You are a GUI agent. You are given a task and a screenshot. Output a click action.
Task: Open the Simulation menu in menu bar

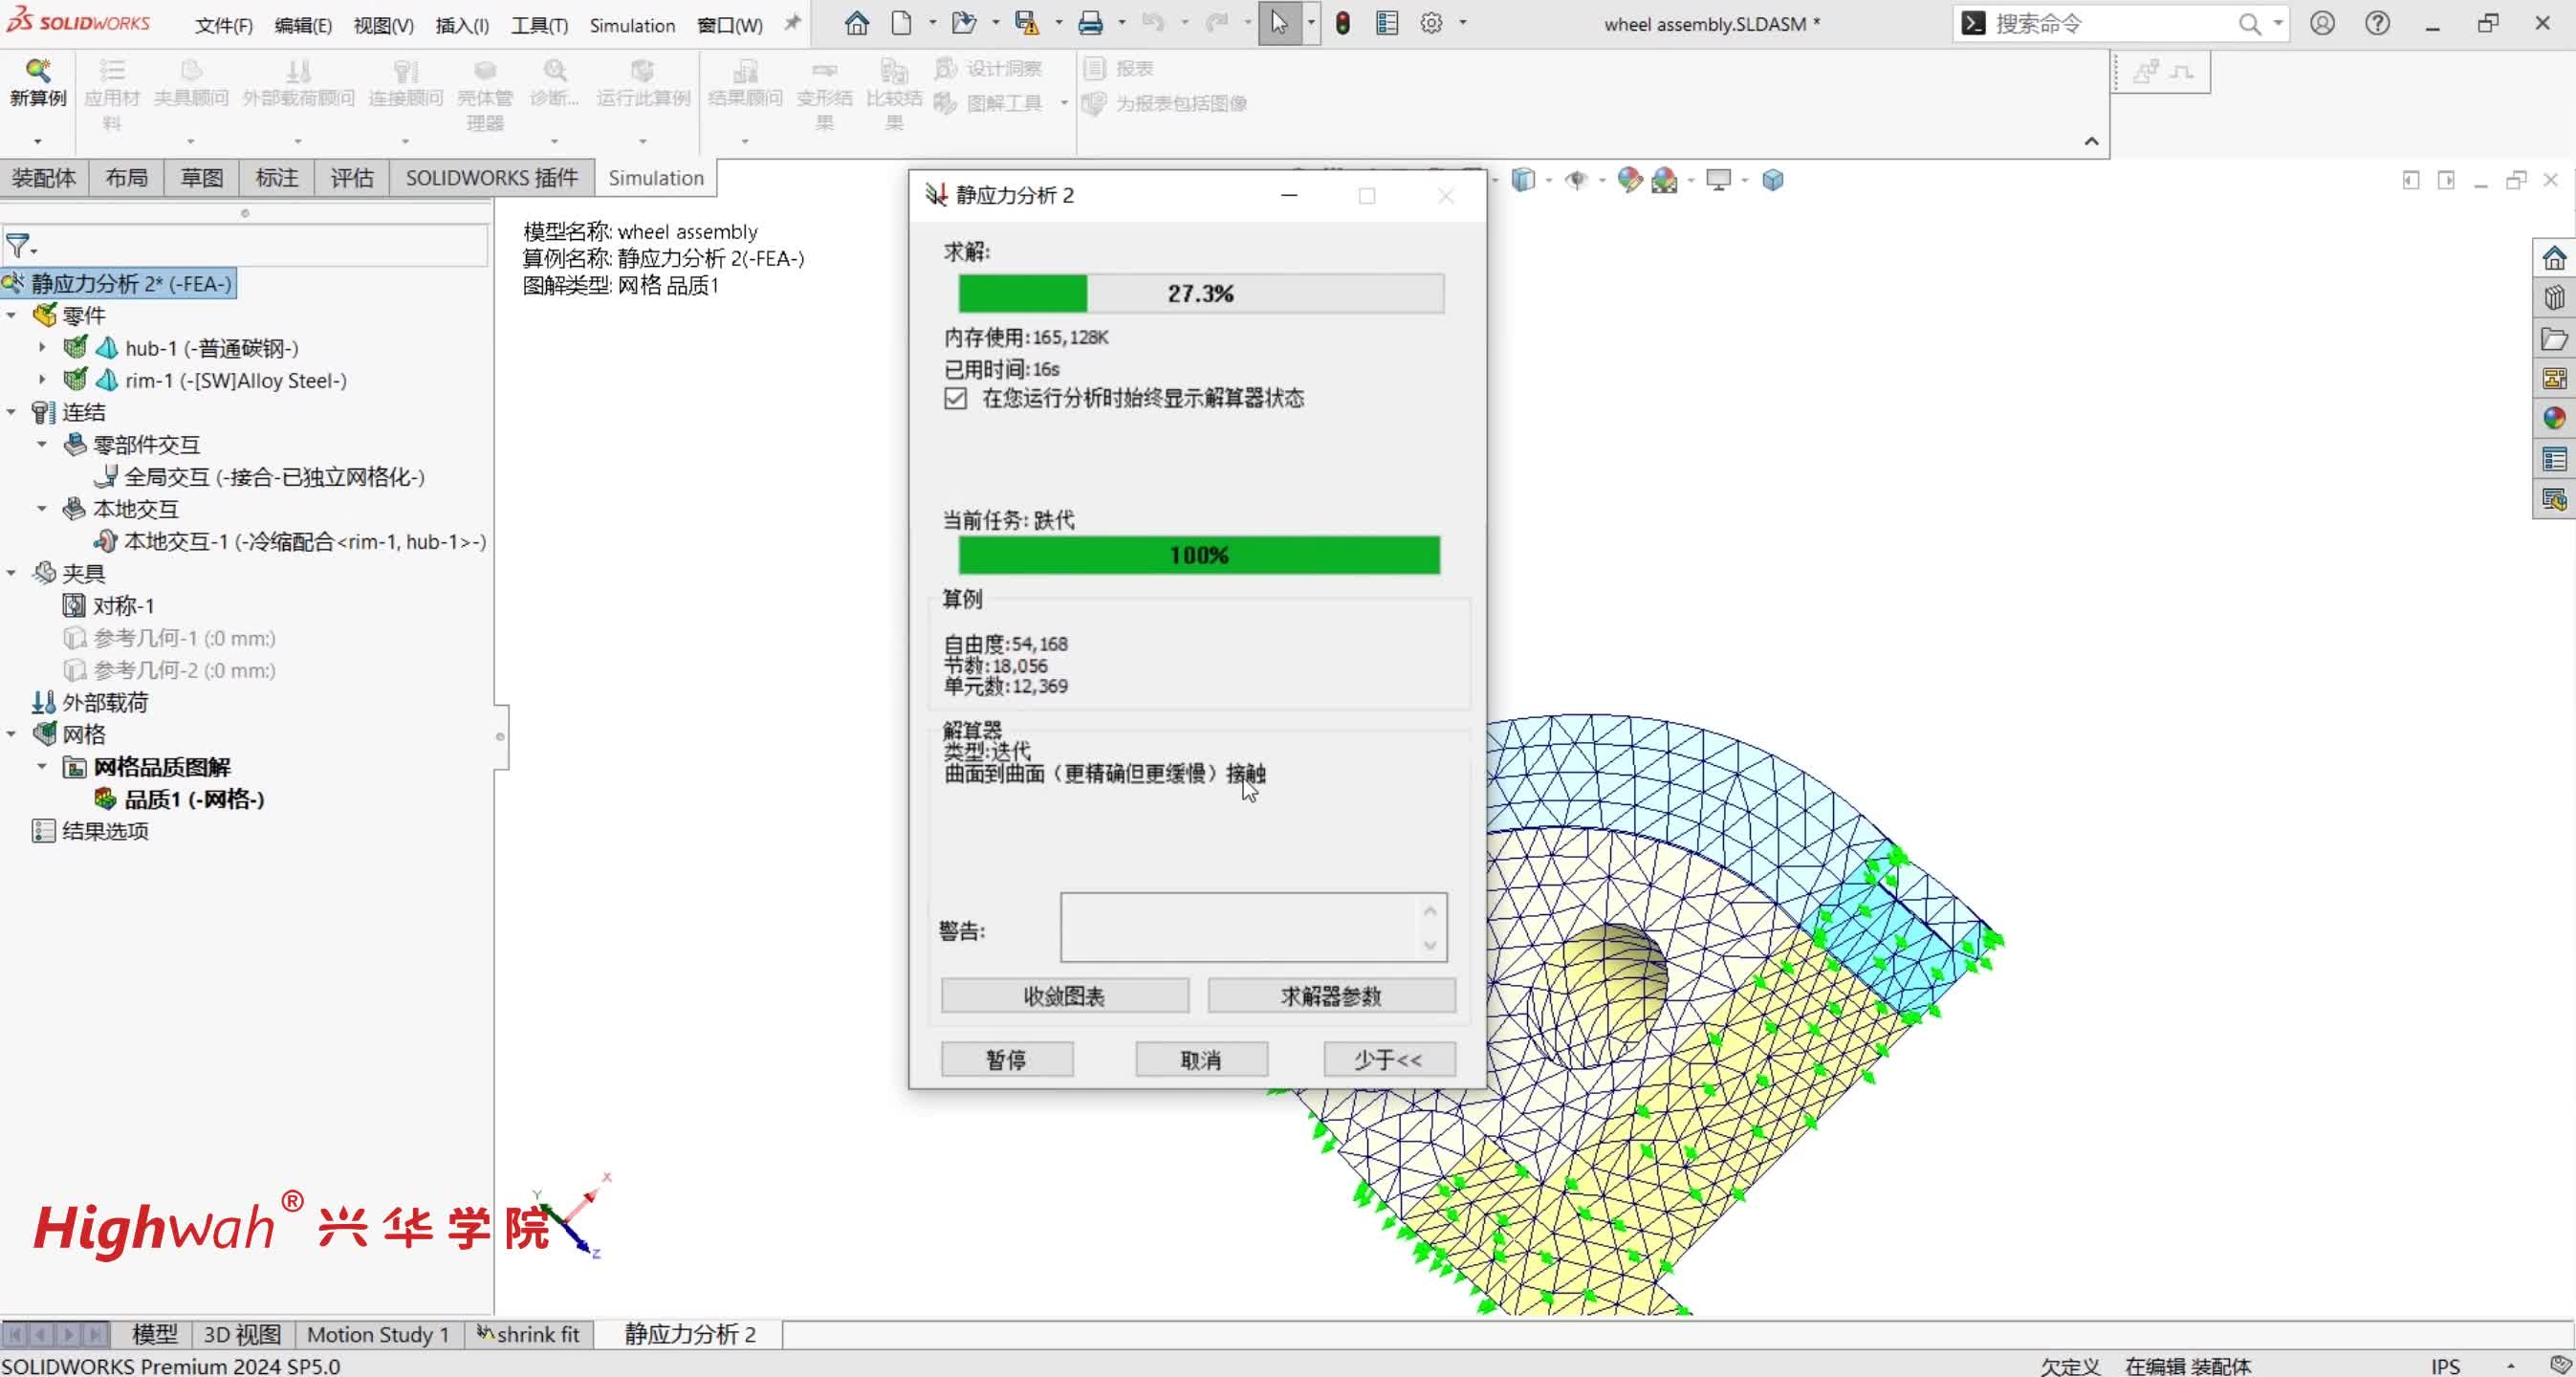coord(632,25)
